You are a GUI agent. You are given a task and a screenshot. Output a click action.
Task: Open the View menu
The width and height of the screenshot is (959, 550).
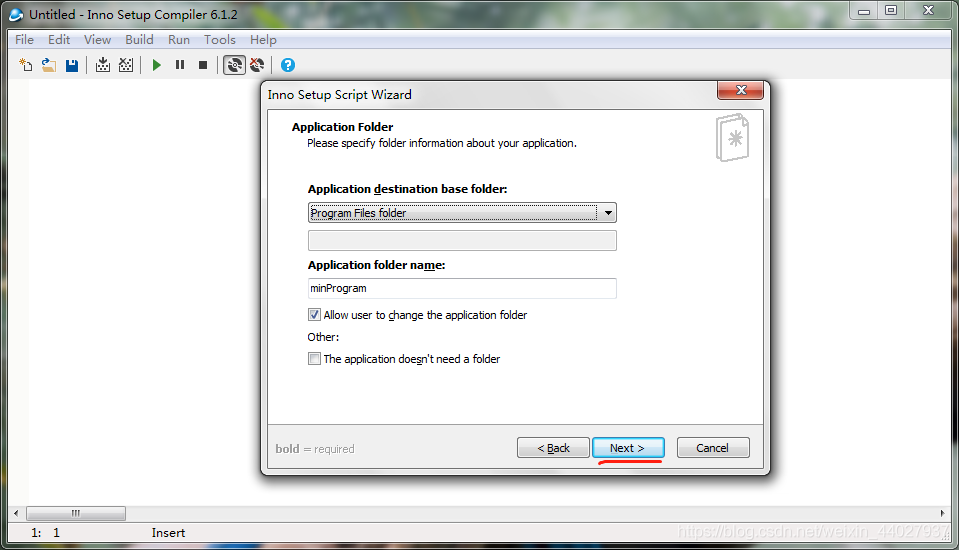click(x=97, y=40)
